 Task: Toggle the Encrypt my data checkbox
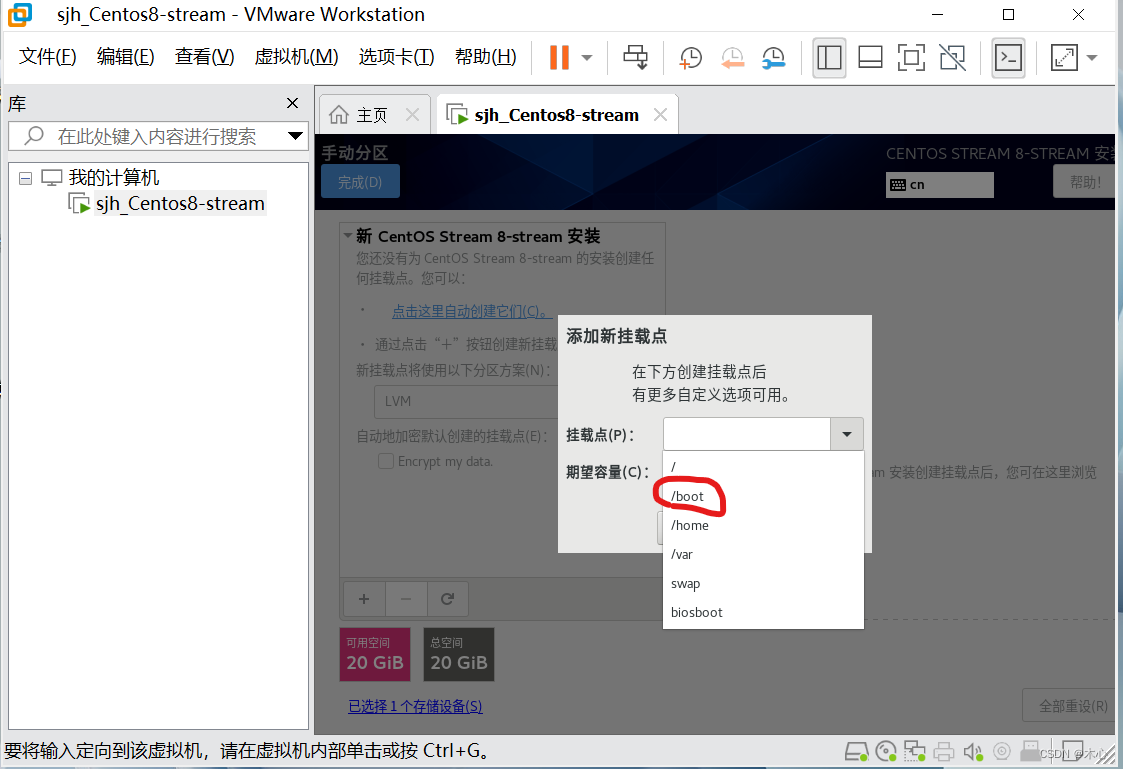pyautogui.click(x=386, y=461)
